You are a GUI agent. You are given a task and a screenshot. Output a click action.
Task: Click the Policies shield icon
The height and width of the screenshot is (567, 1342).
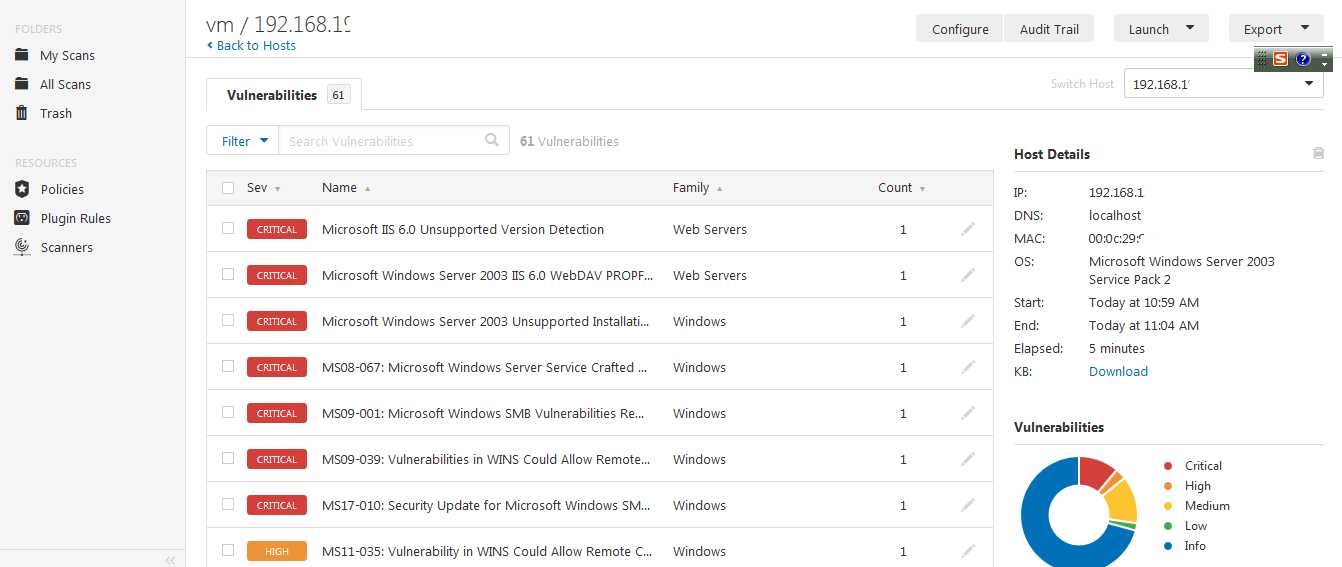21,189
